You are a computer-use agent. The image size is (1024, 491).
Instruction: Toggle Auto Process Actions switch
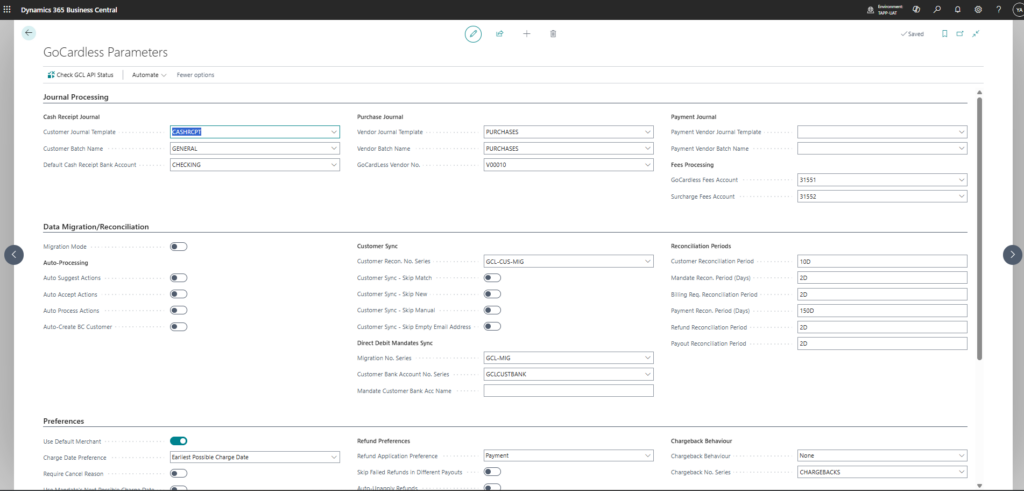178,310
